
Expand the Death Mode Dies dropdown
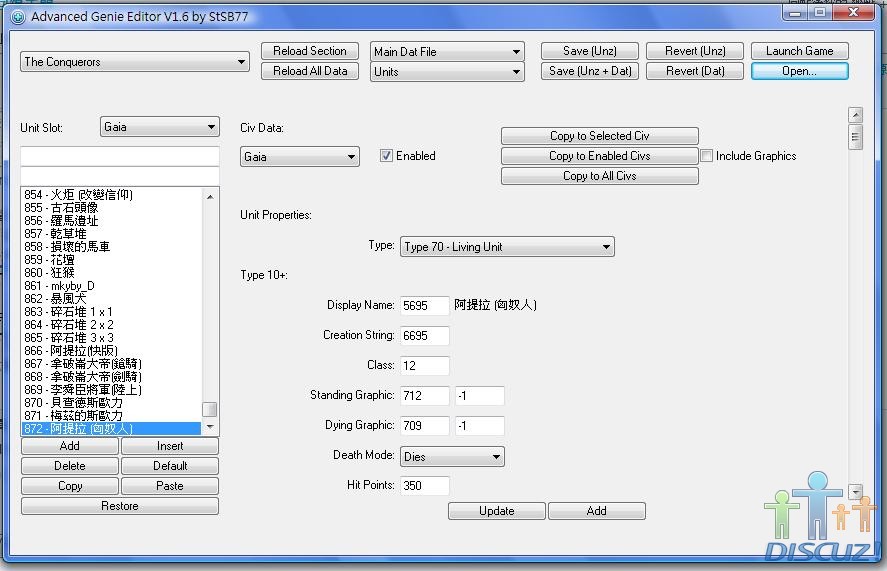pyautogui.click(x=451, y=457)
